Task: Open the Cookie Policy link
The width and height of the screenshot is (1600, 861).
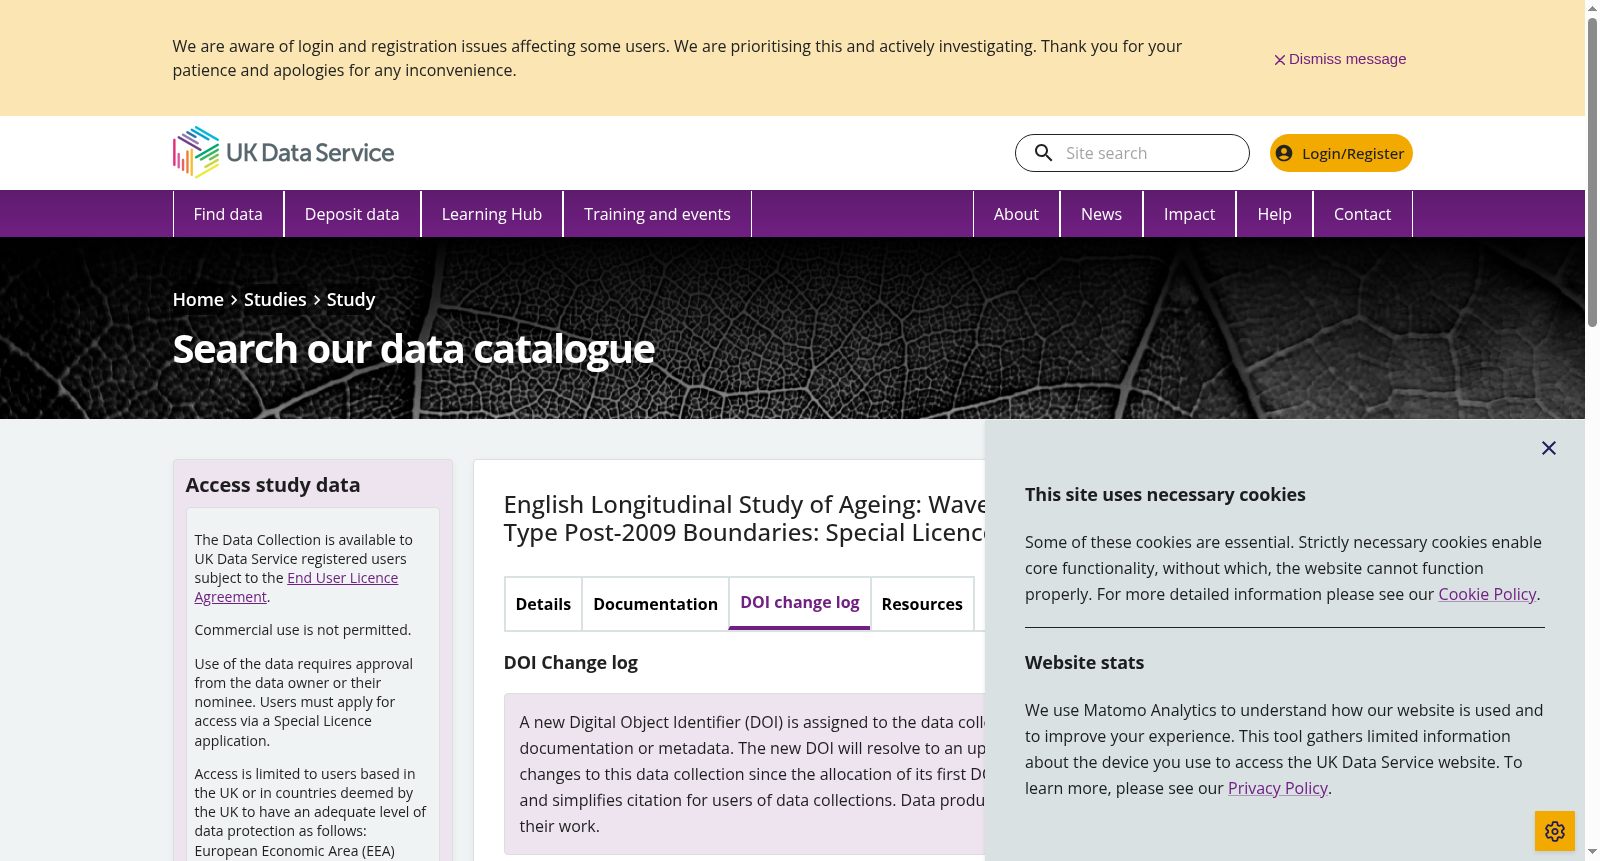Action: click(1487, 594)
